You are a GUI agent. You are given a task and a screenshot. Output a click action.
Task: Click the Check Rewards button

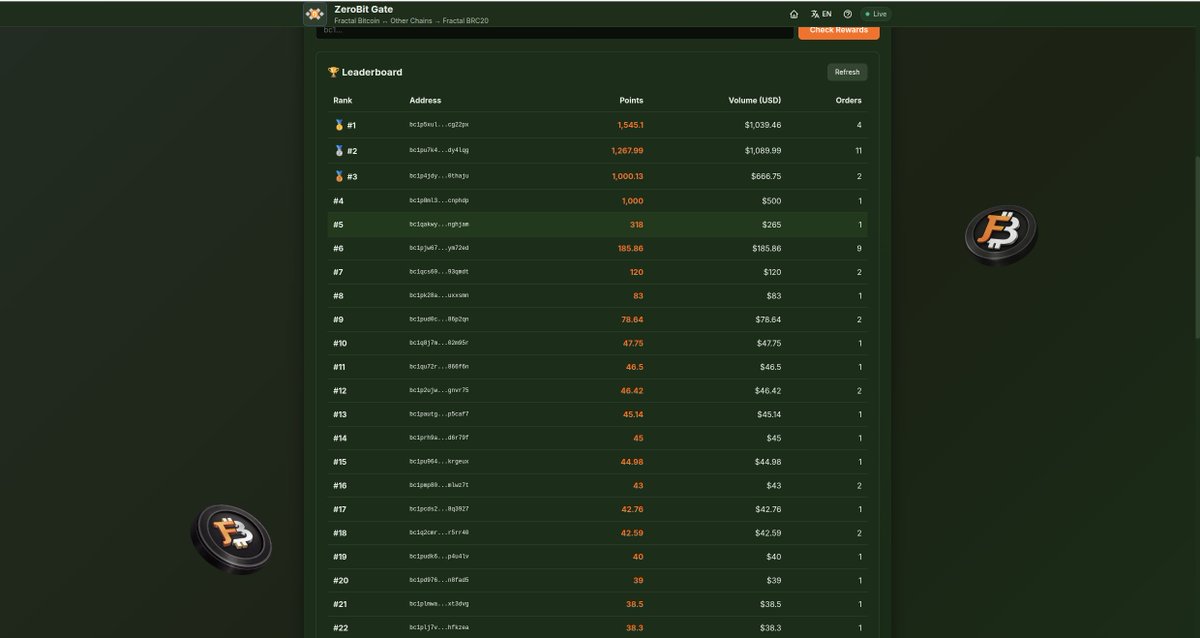pos(839,30)
